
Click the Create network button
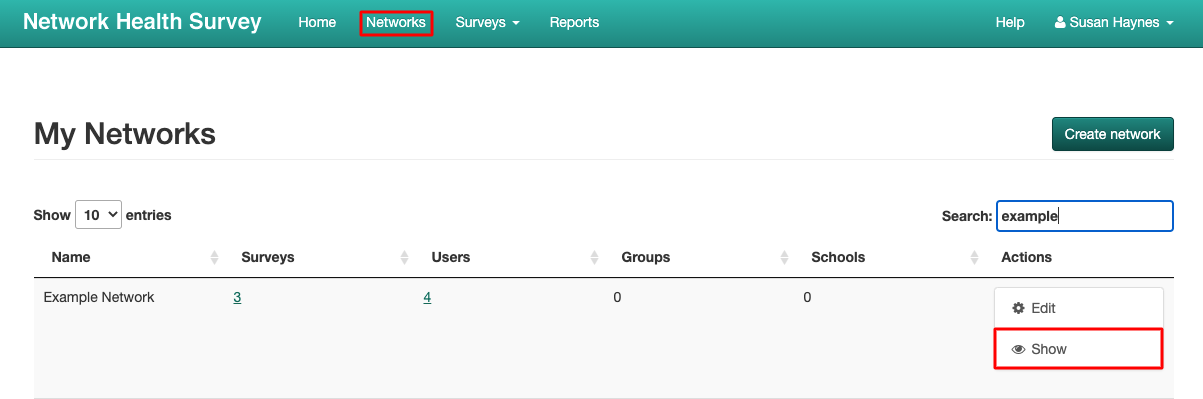point(1112,134)
